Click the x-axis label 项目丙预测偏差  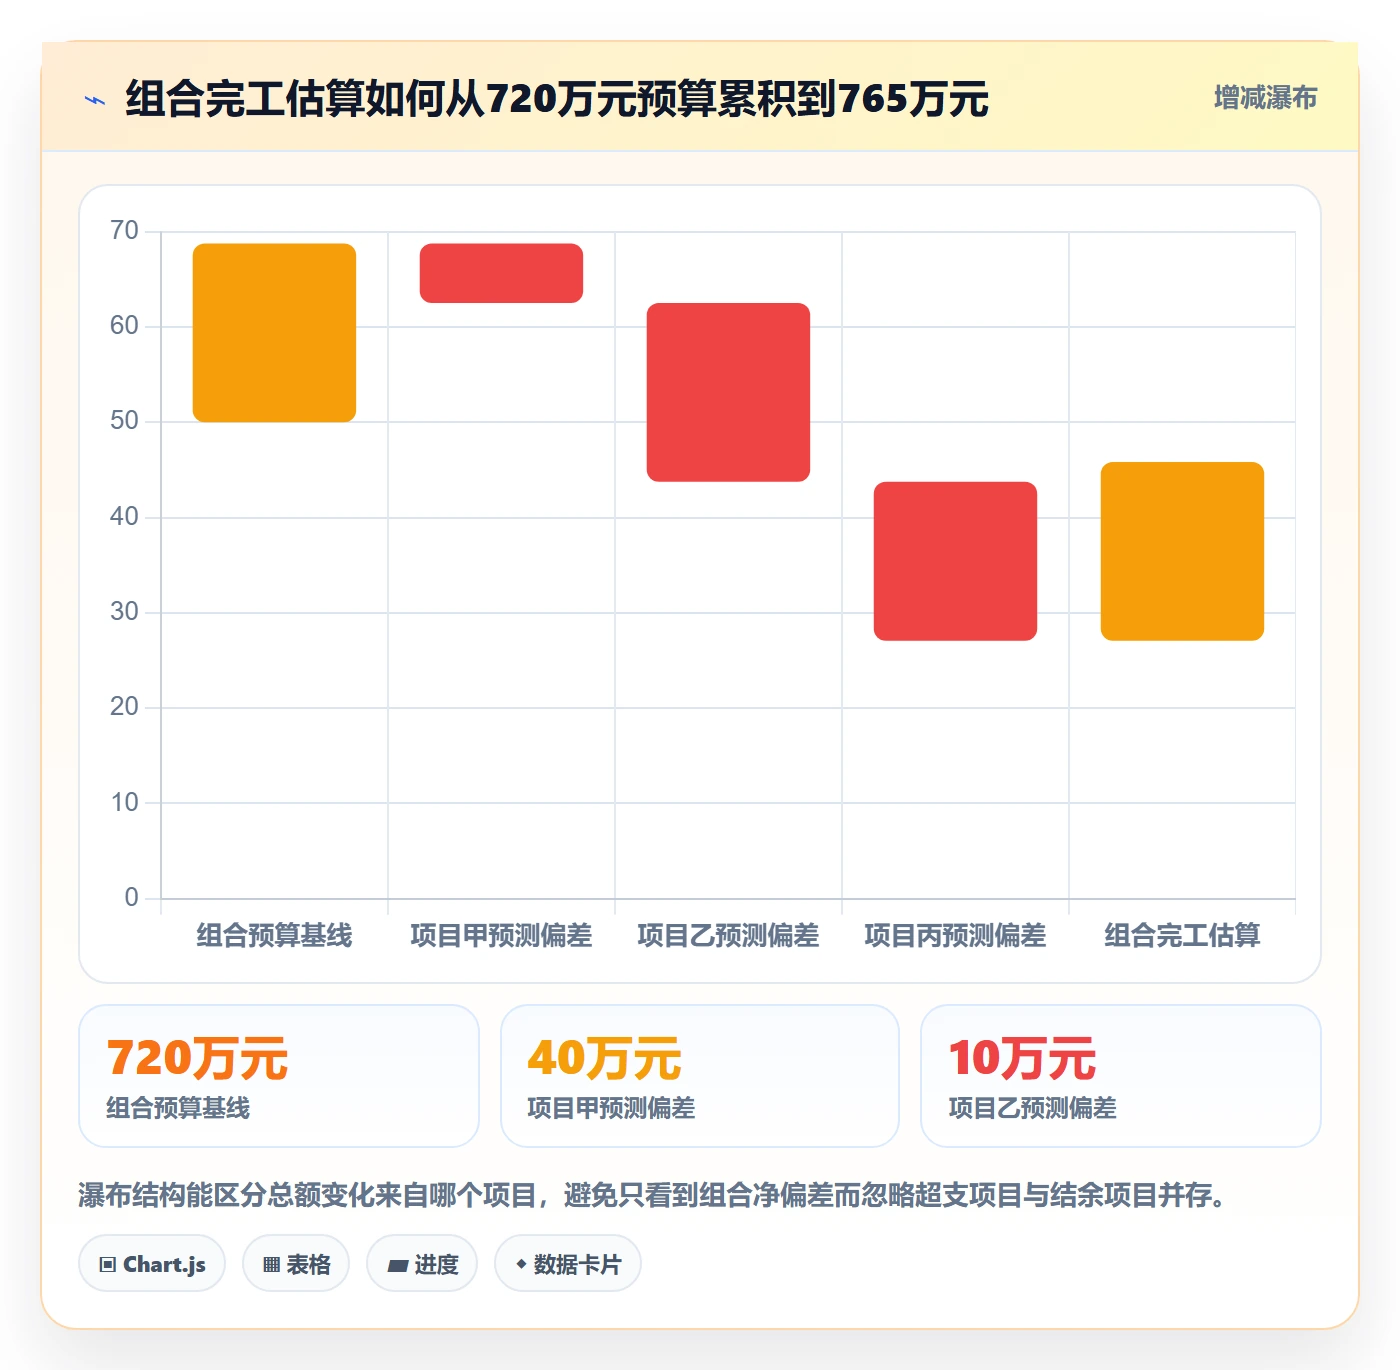pos(955,936)
